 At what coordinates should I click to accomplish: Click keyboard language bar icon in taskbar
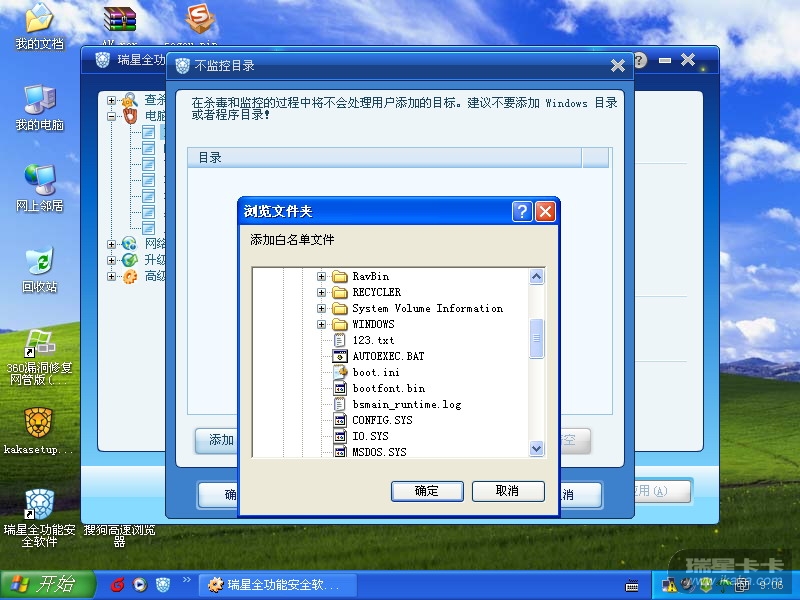pos(632,586)
